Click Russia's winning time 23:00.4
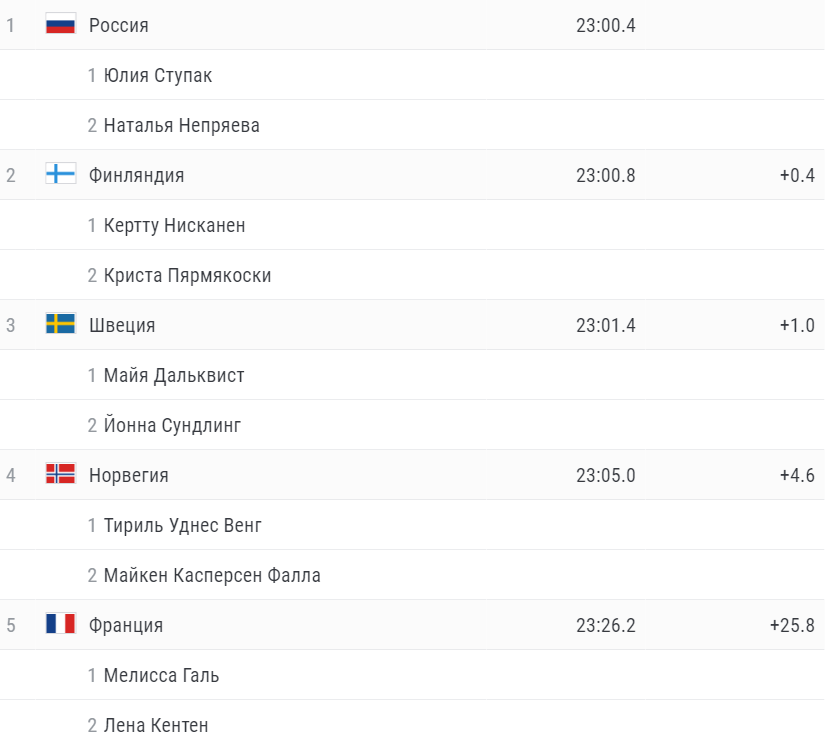The width and height of the screenshot is (825, 740). pyautogui.click(x=606, y=25)
